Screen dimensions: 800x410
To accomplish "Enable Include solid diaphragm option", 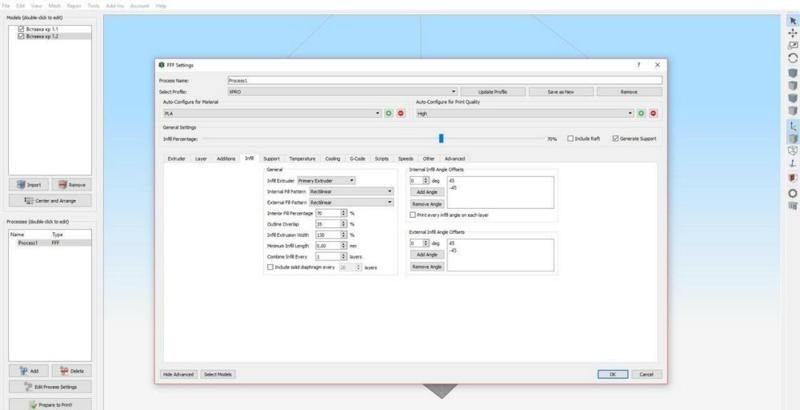I will tap(270, 268).
